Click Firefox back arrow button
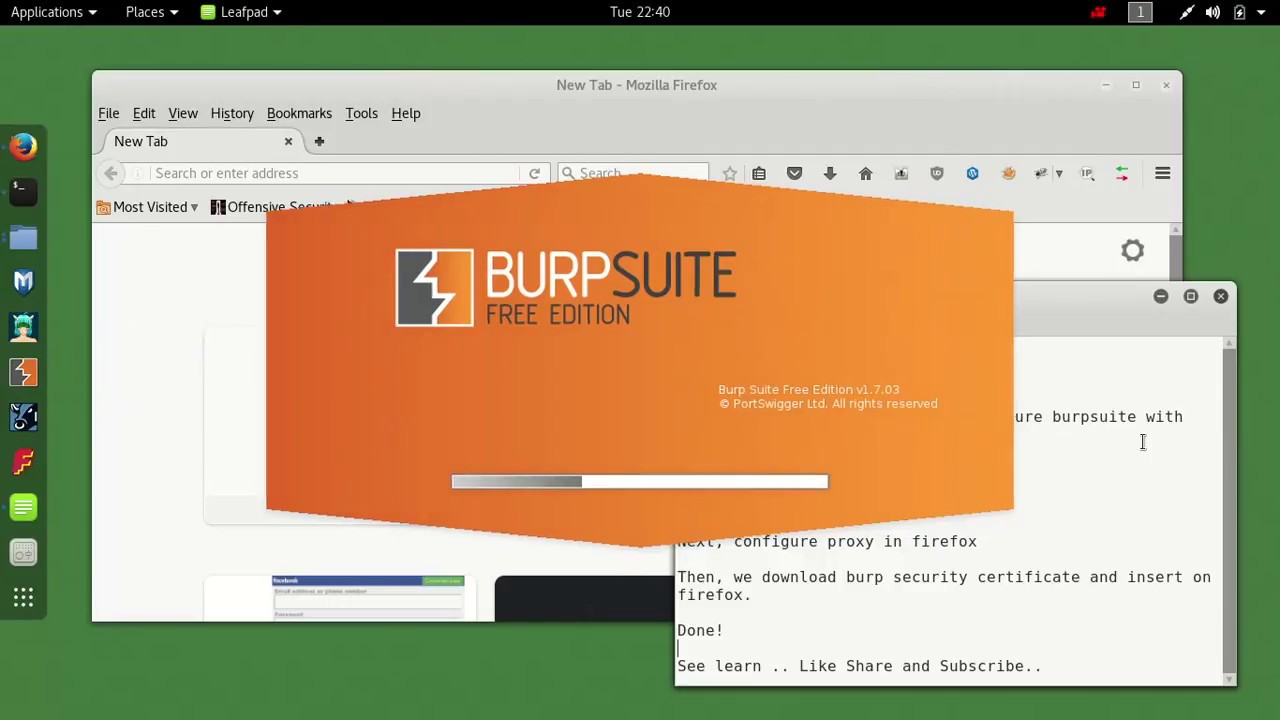 click(111, 173)
